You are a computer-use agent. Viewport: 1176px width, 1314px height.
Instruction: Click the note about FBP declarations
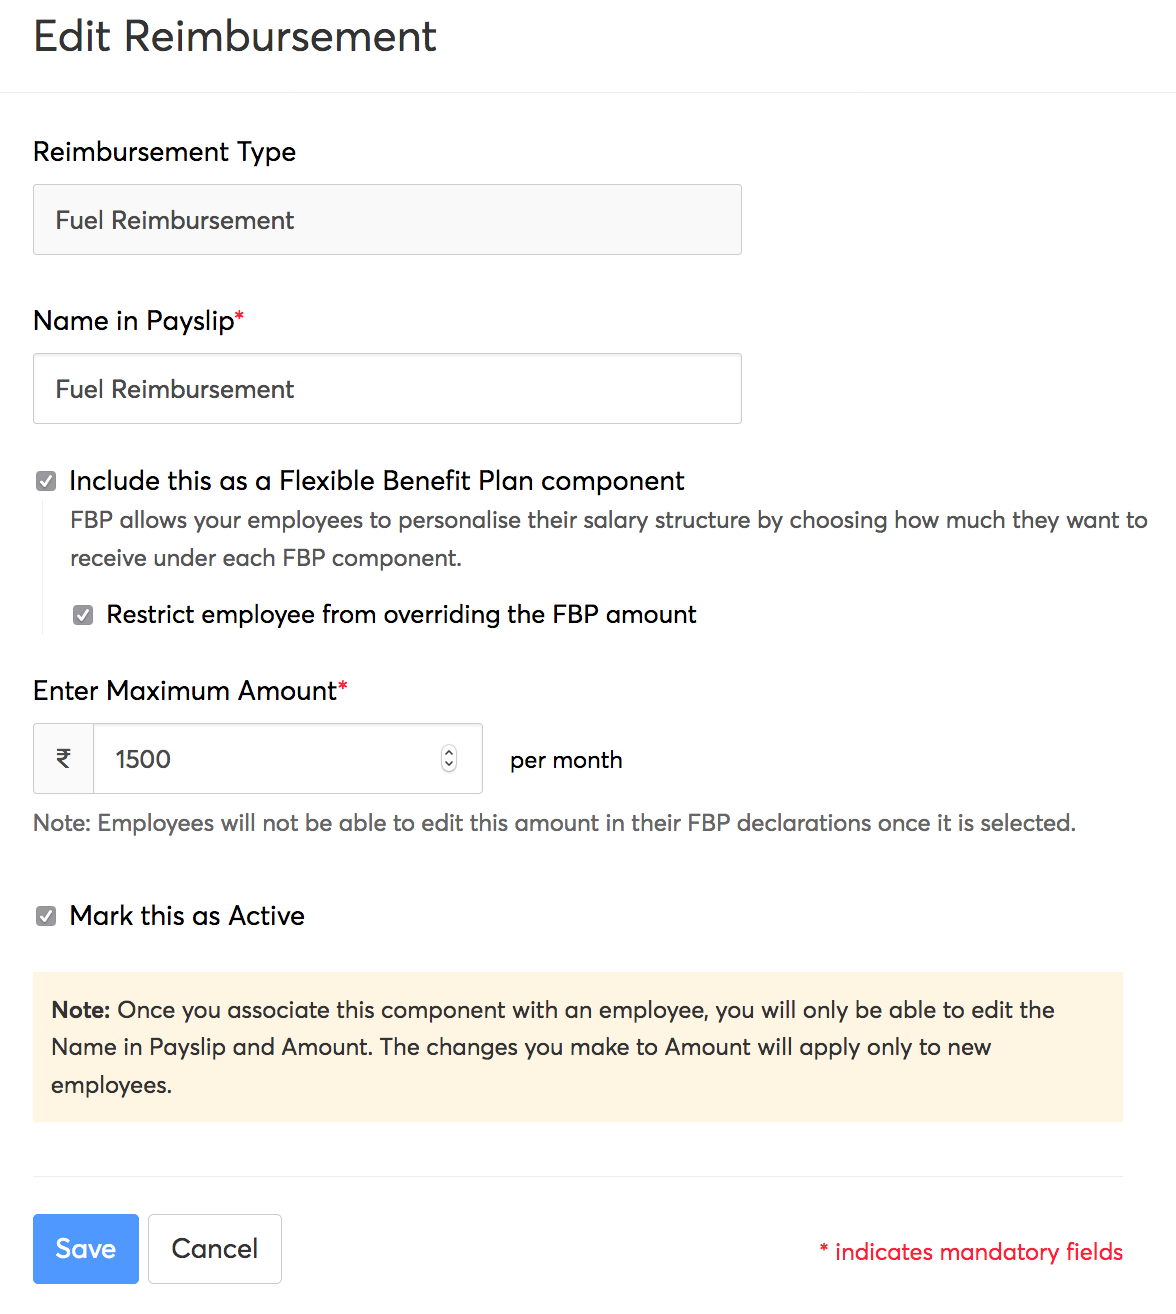coord(554,823)
